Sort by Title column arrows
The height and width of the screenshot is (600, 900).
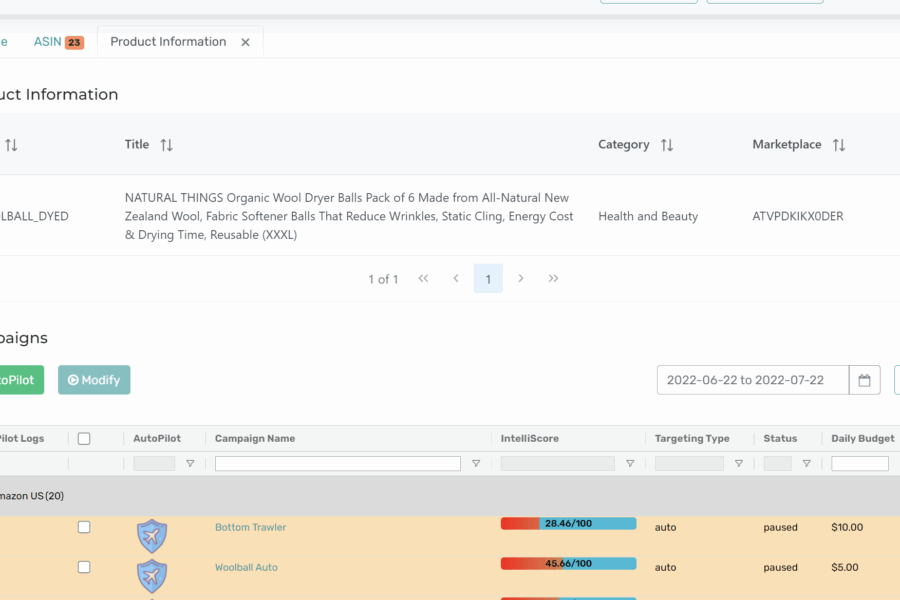166,145
